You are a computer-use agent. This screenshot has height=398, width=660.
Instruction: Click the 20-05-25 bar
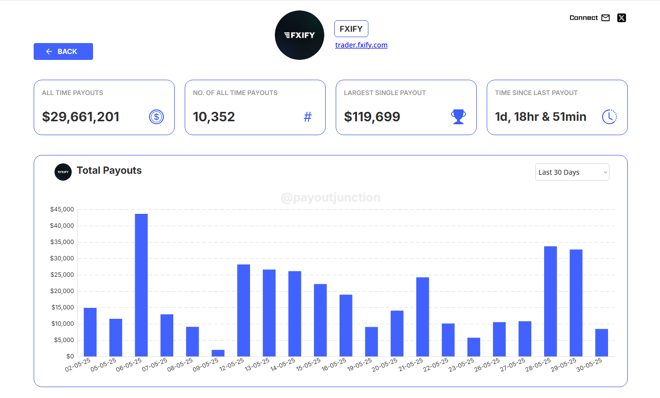(397, 334)
